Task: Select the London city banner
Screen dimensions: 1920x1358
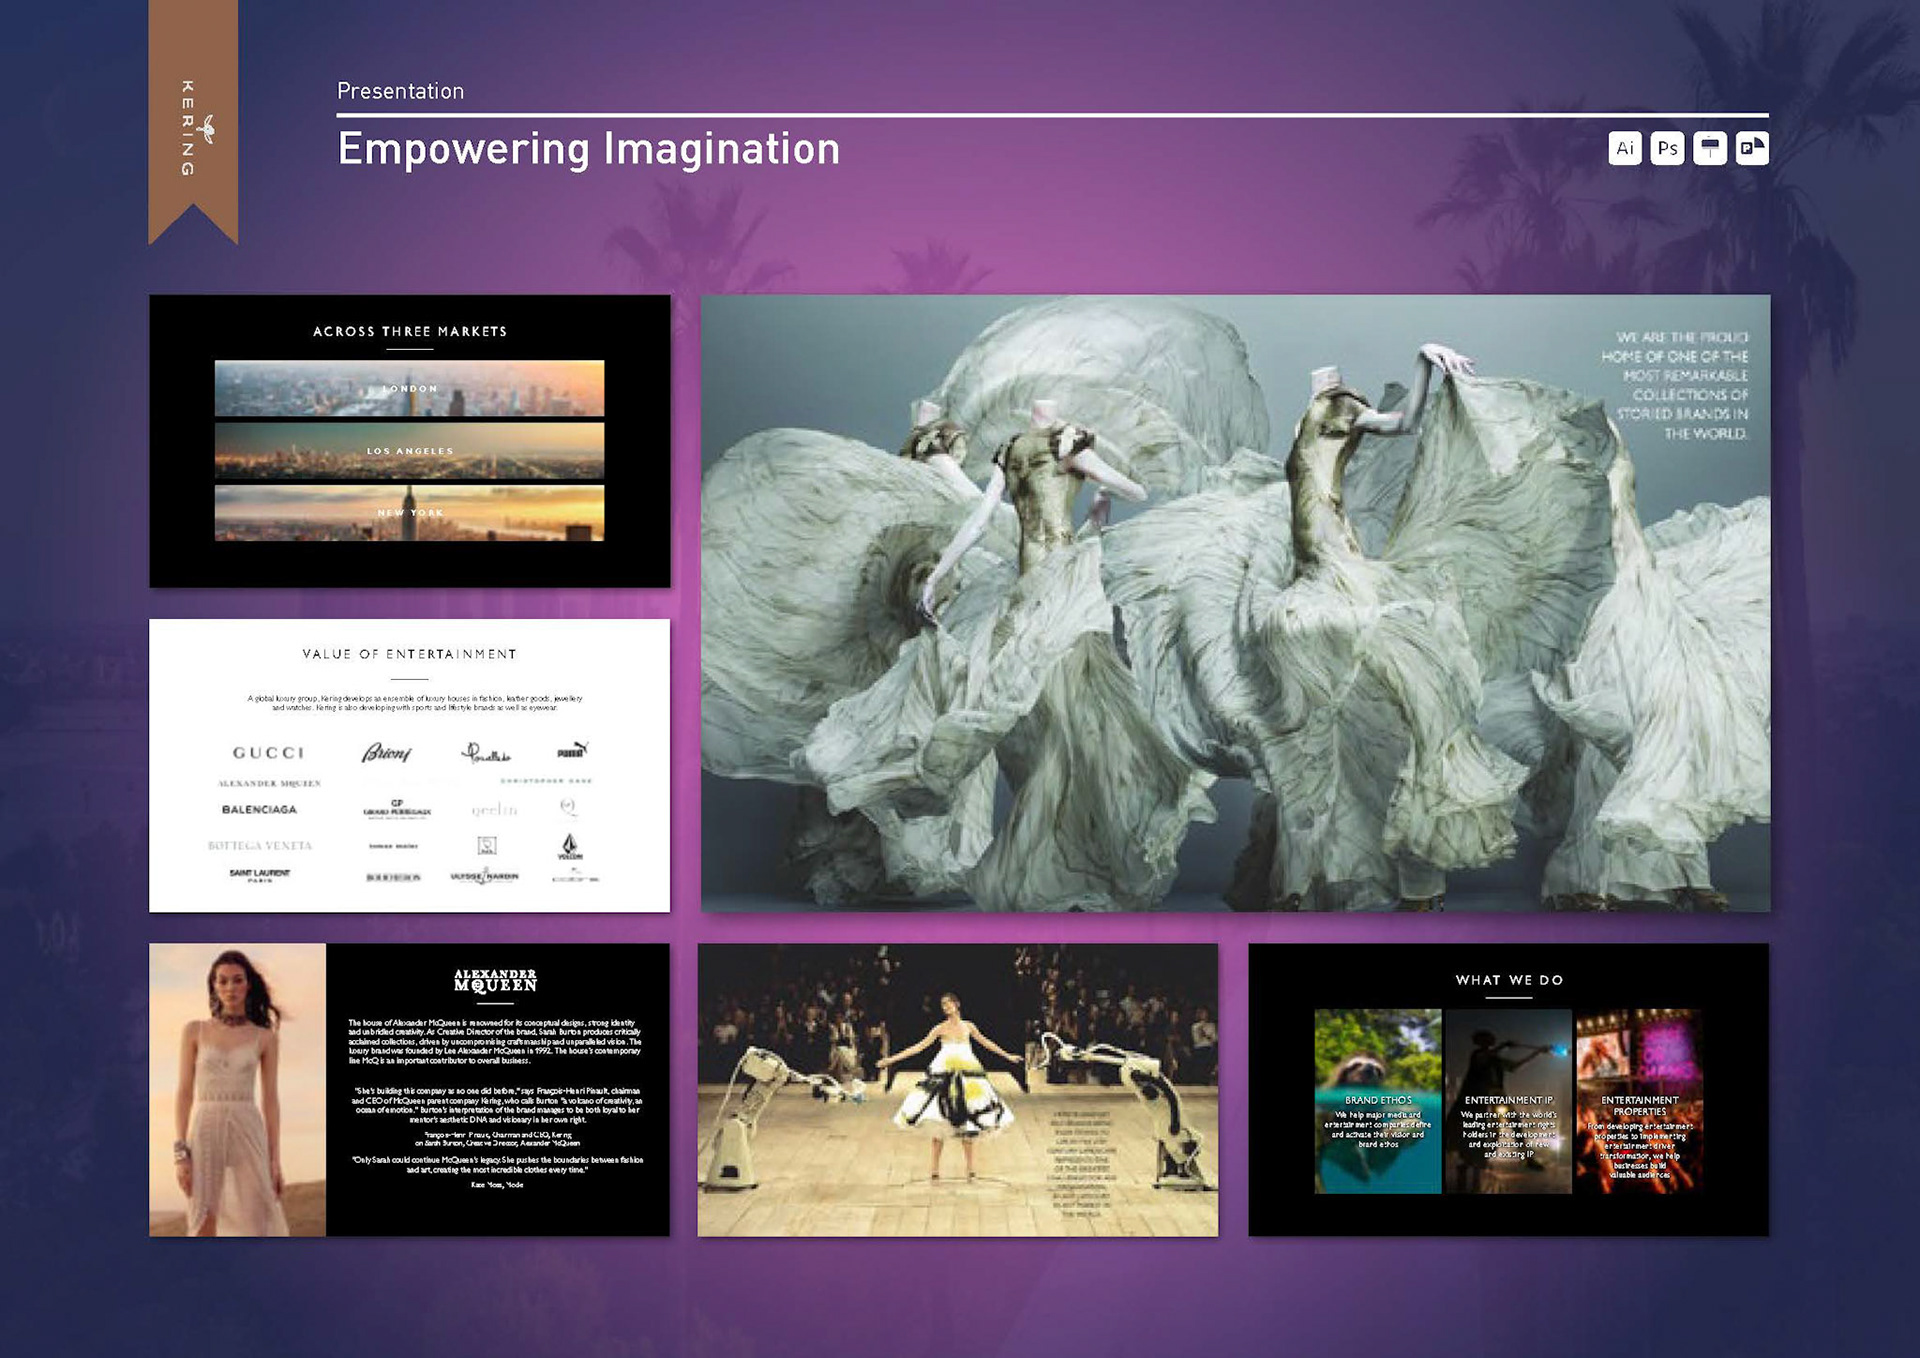Action: 409,388
